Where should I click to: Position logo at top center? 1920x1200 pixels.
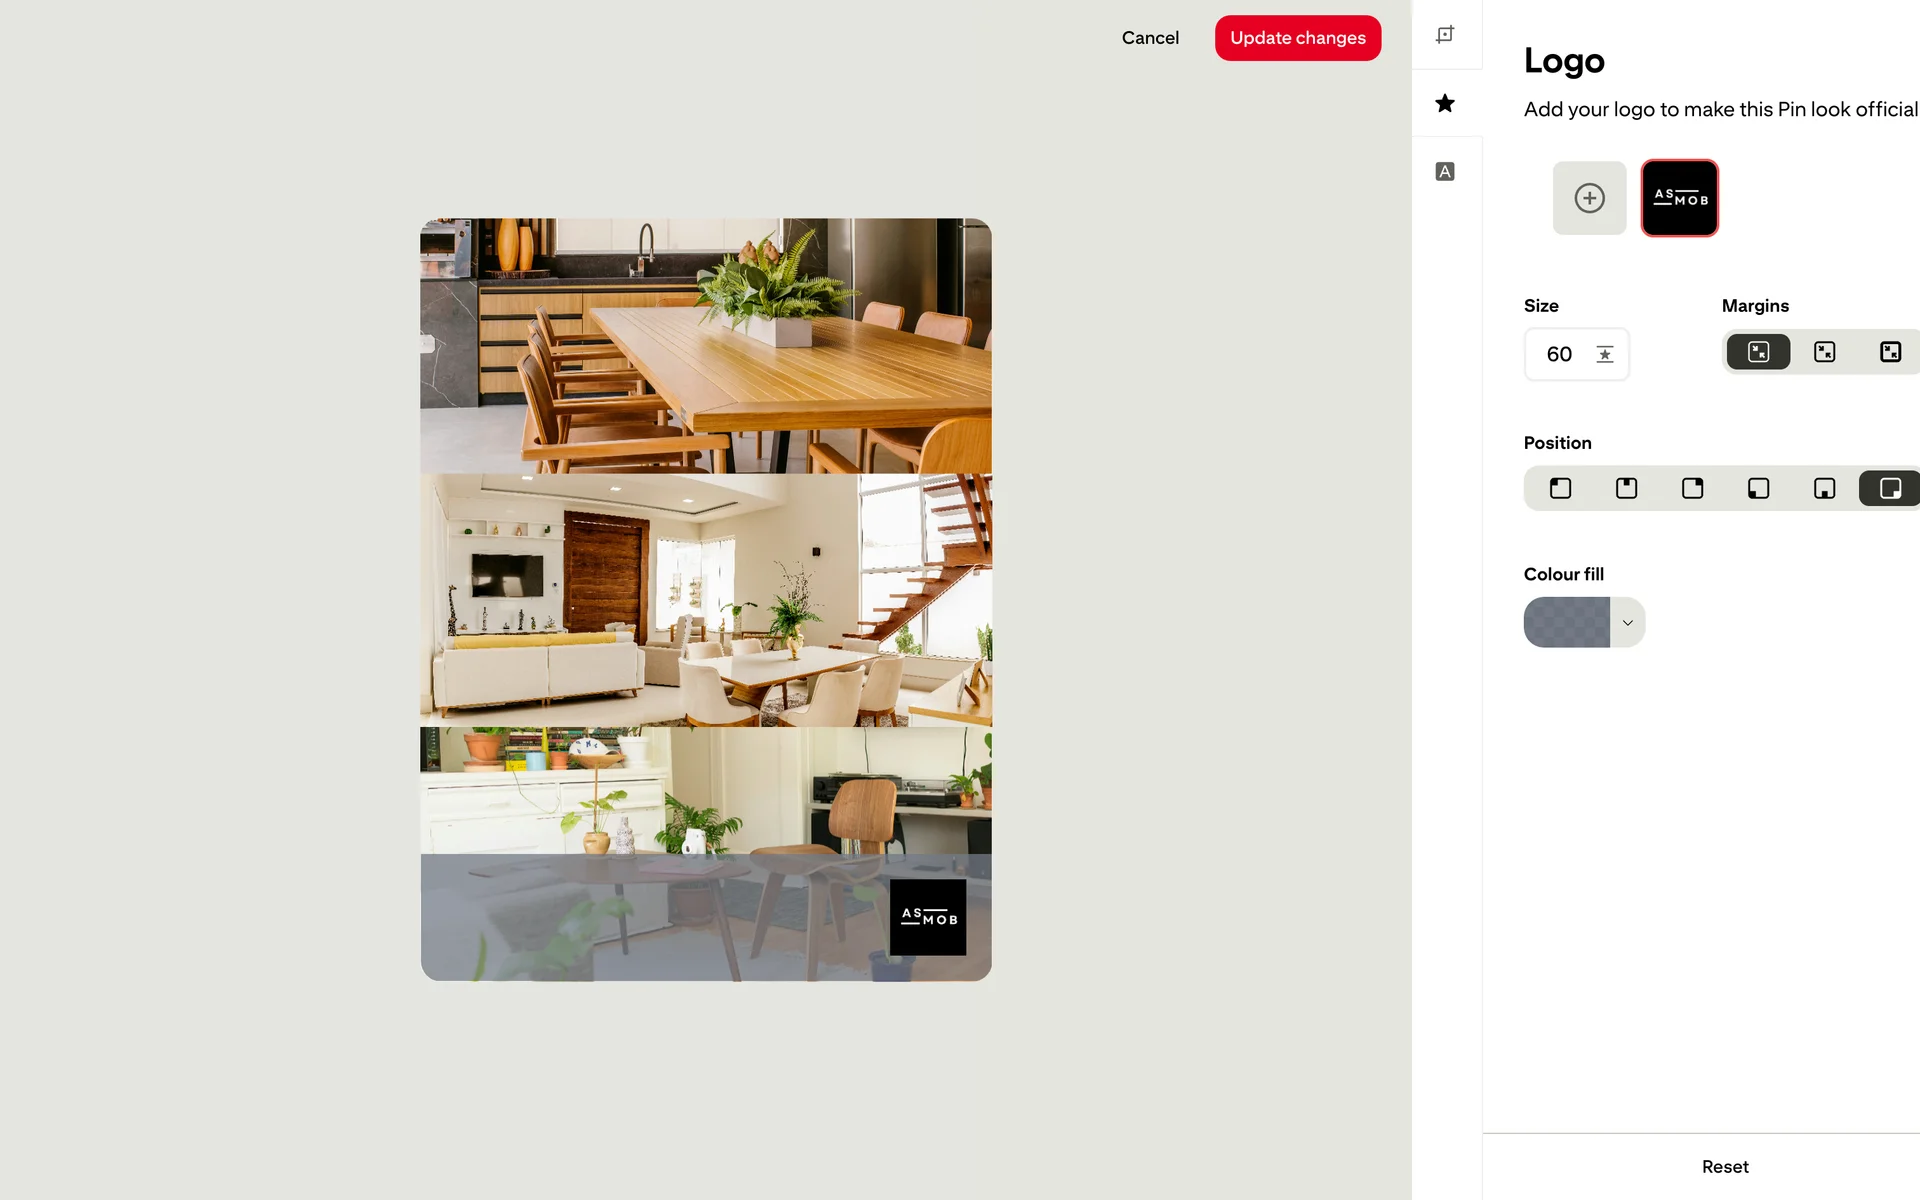click(x=1627, y=488)
